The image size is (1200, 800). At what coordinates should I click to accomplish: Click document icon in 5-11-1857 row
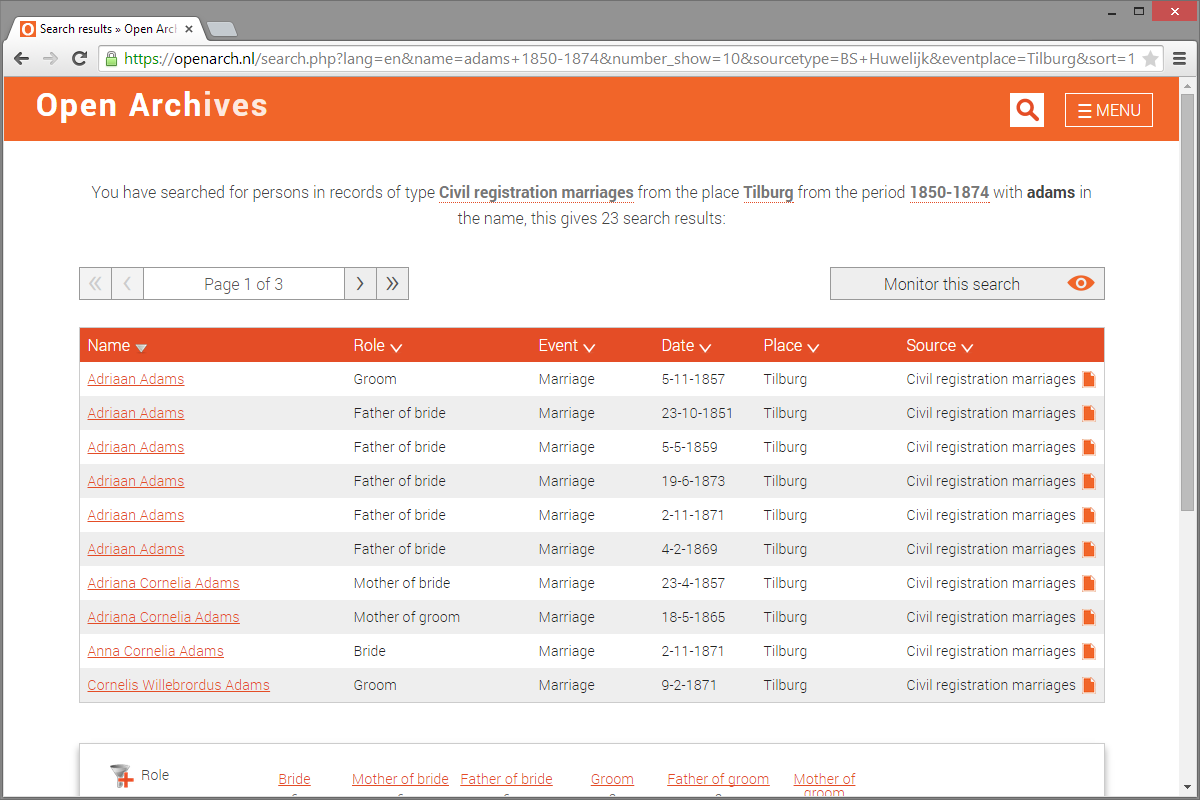[x=1089, y=379]
